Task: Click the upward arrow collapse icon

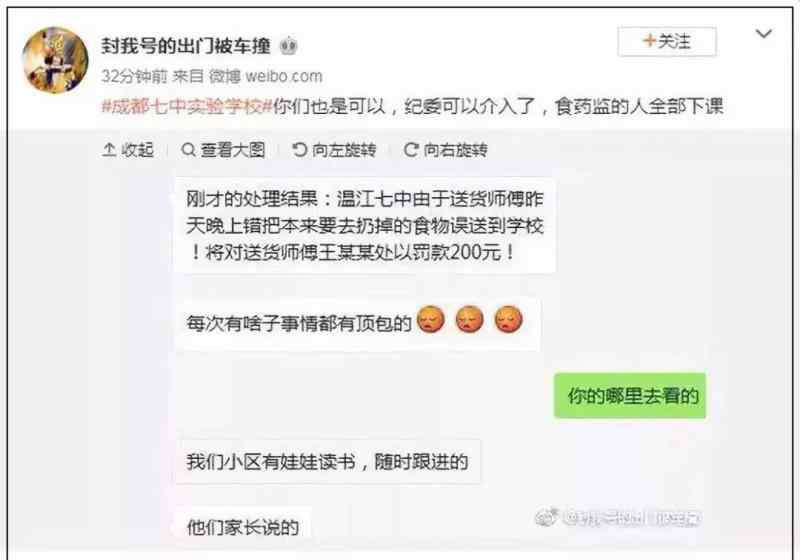Action: (x=109, y=150)
